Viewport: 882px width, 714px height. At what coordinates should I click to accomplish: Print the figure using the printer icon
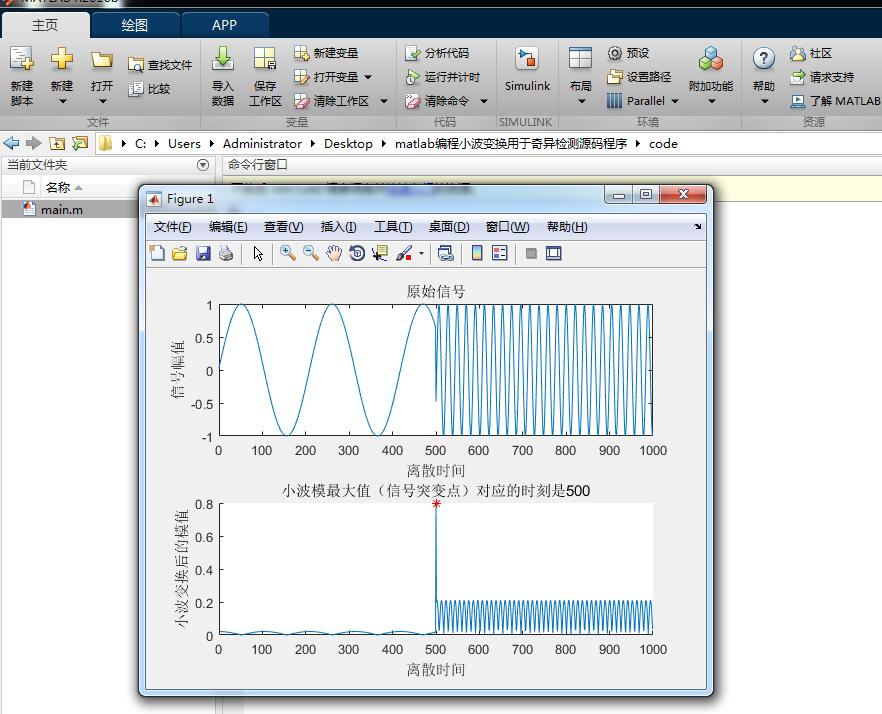coord(226,253)
